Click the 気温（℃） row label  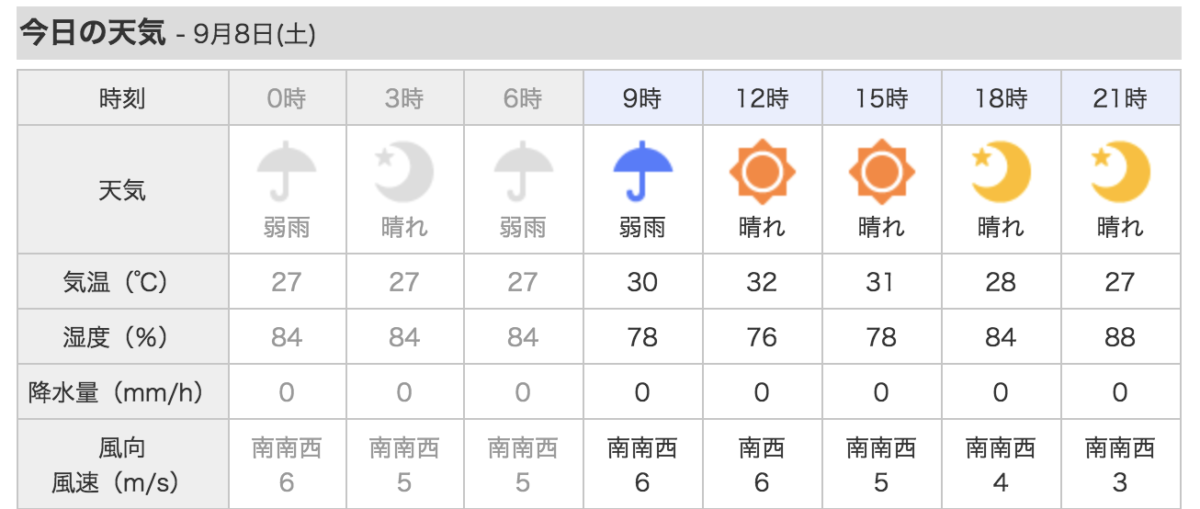123,282
